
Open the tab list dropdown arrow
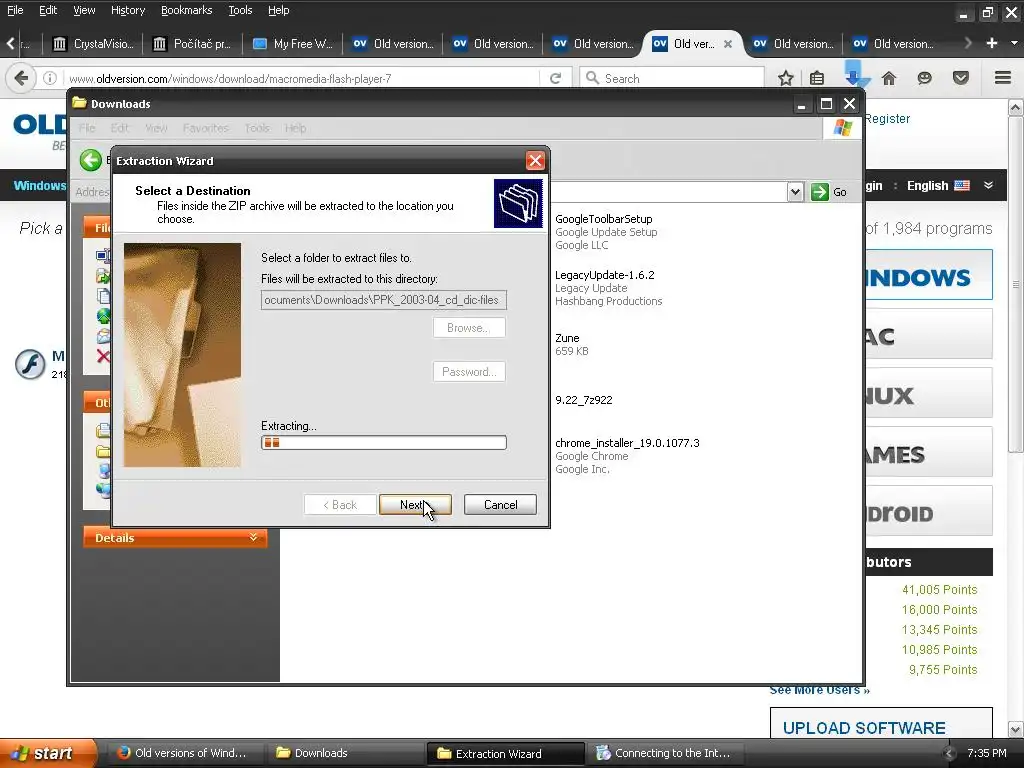tap(1014, 43)
